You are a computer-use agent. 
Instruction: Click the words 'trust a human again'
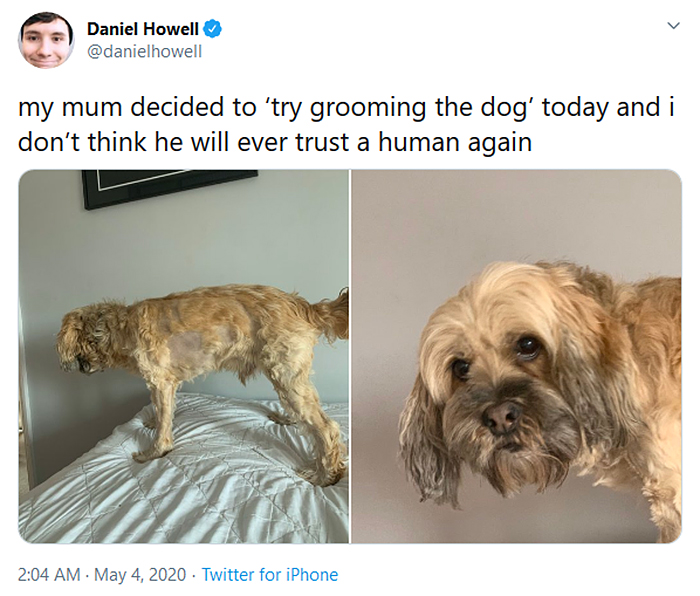(414, 143)
